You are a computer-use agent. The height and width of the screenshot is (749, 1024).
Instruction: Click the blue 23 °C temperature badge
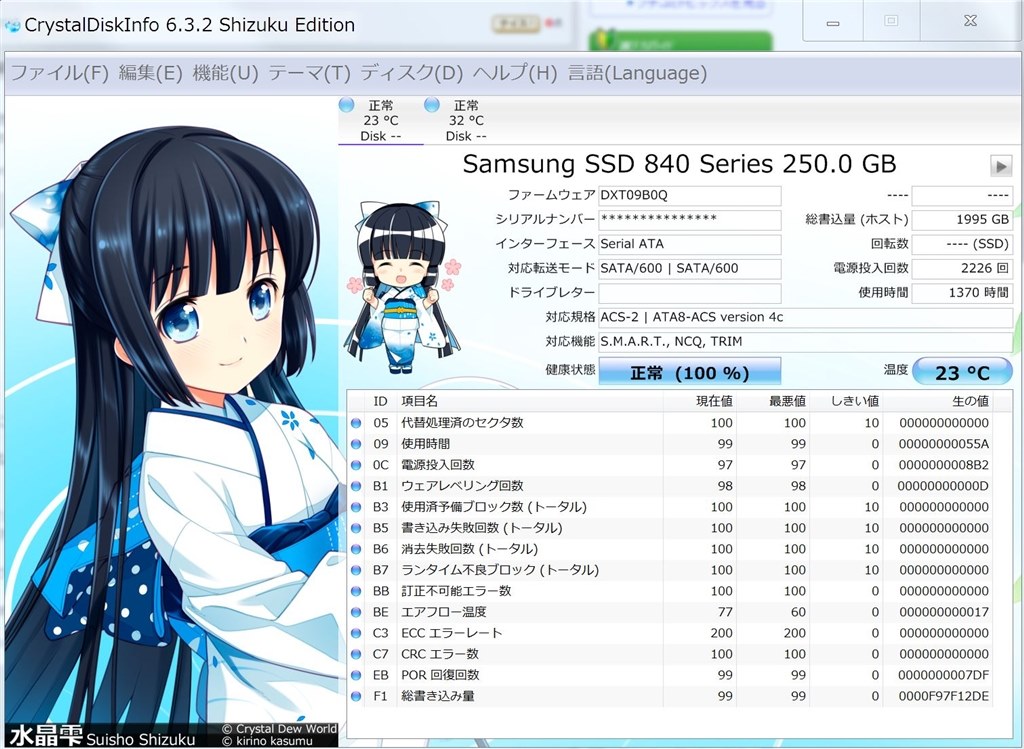pyautogui.click(x=962, y=370)
